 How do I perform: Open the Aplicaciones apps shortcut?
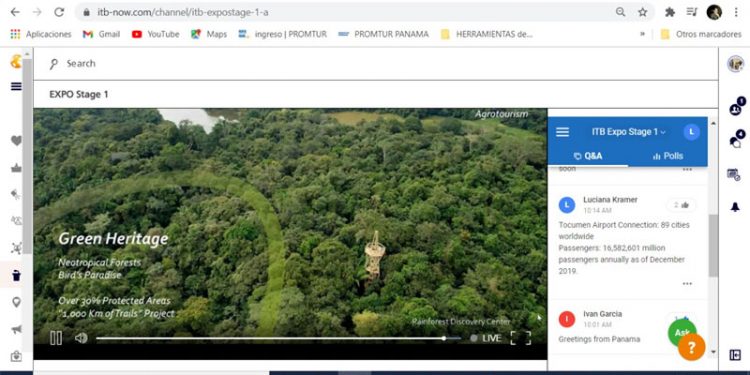41,34
